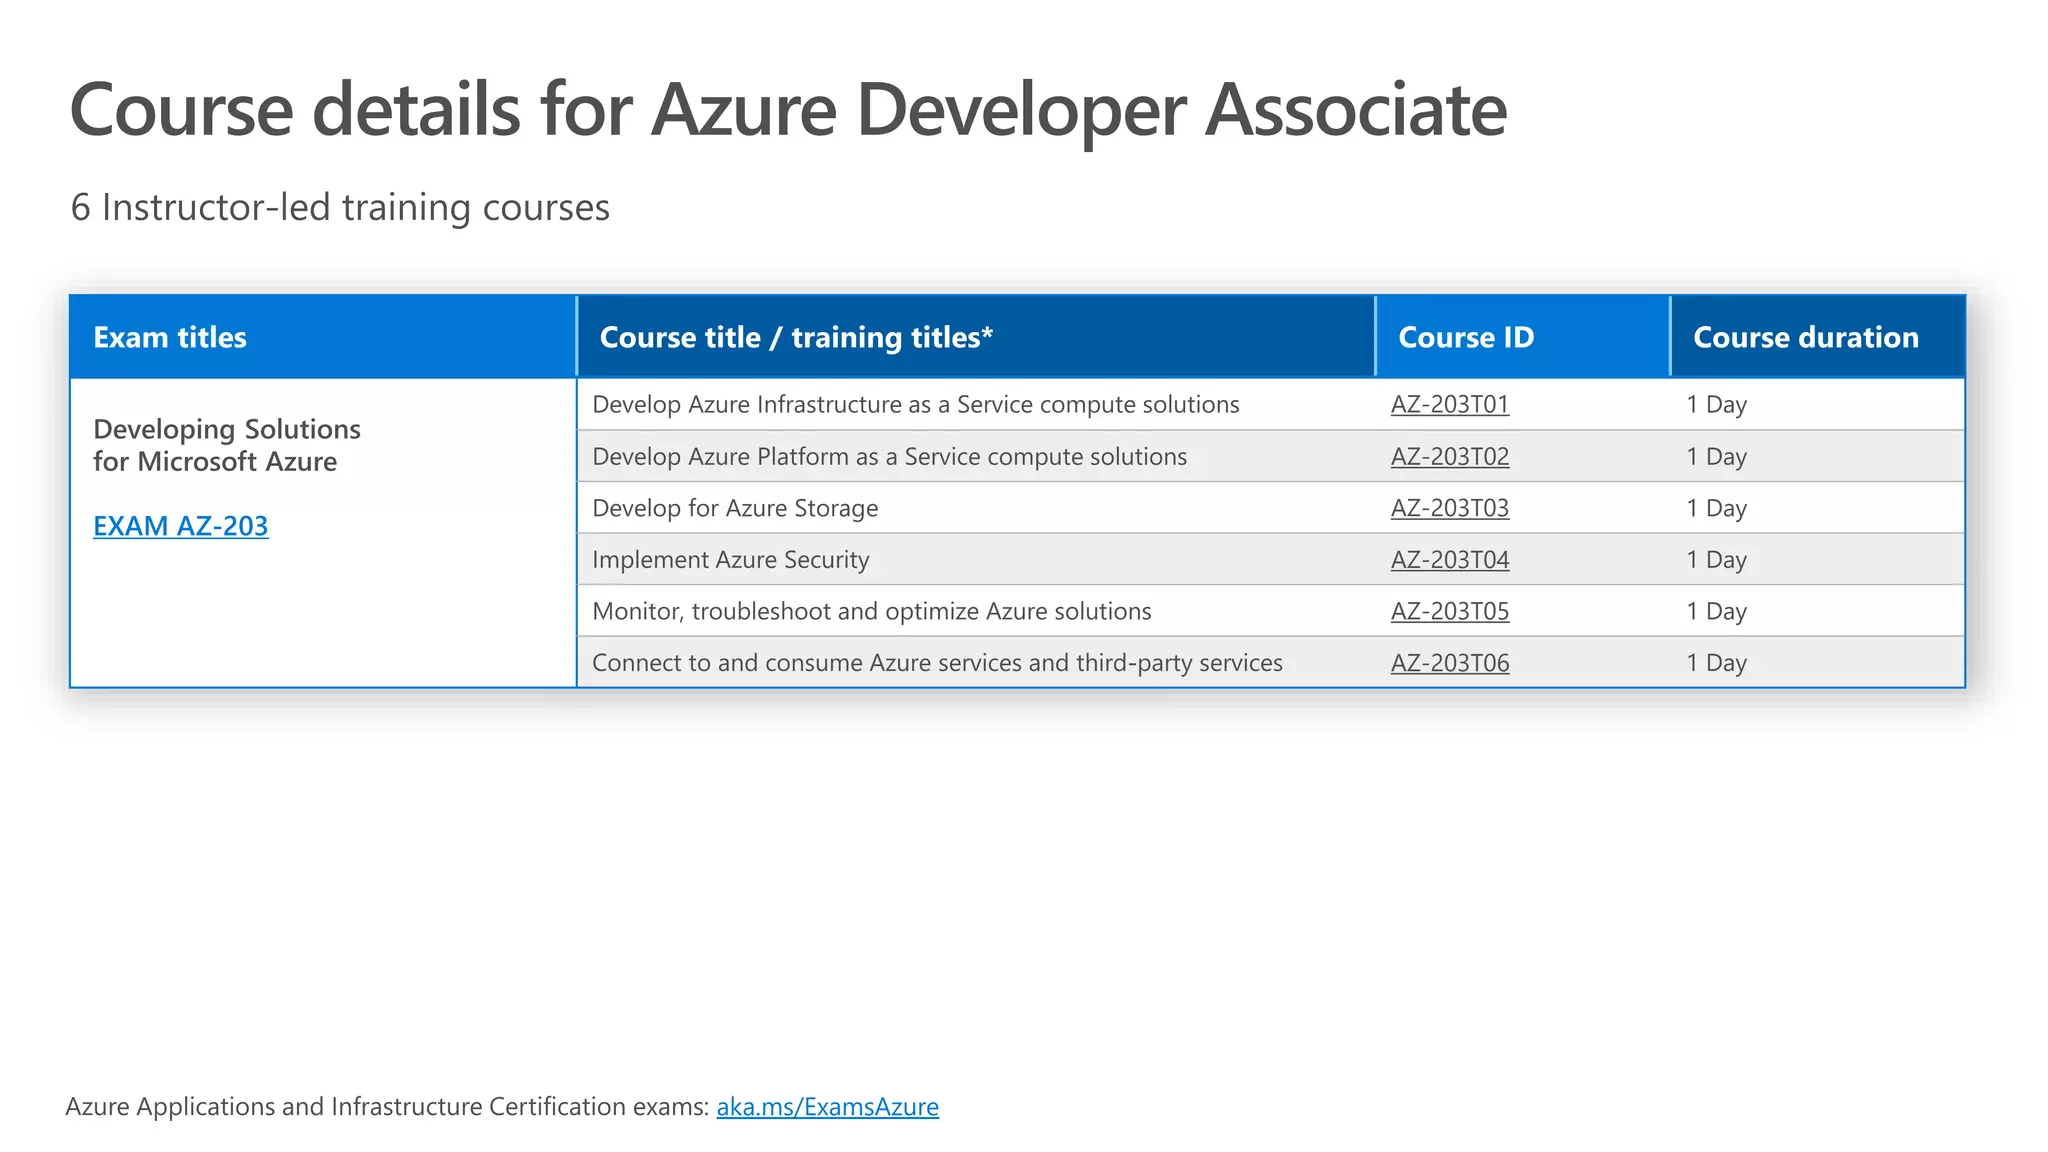
Task: Click footer text 'Azure Applications and Infrastructure Certification exams:'
Action: 387,1107
